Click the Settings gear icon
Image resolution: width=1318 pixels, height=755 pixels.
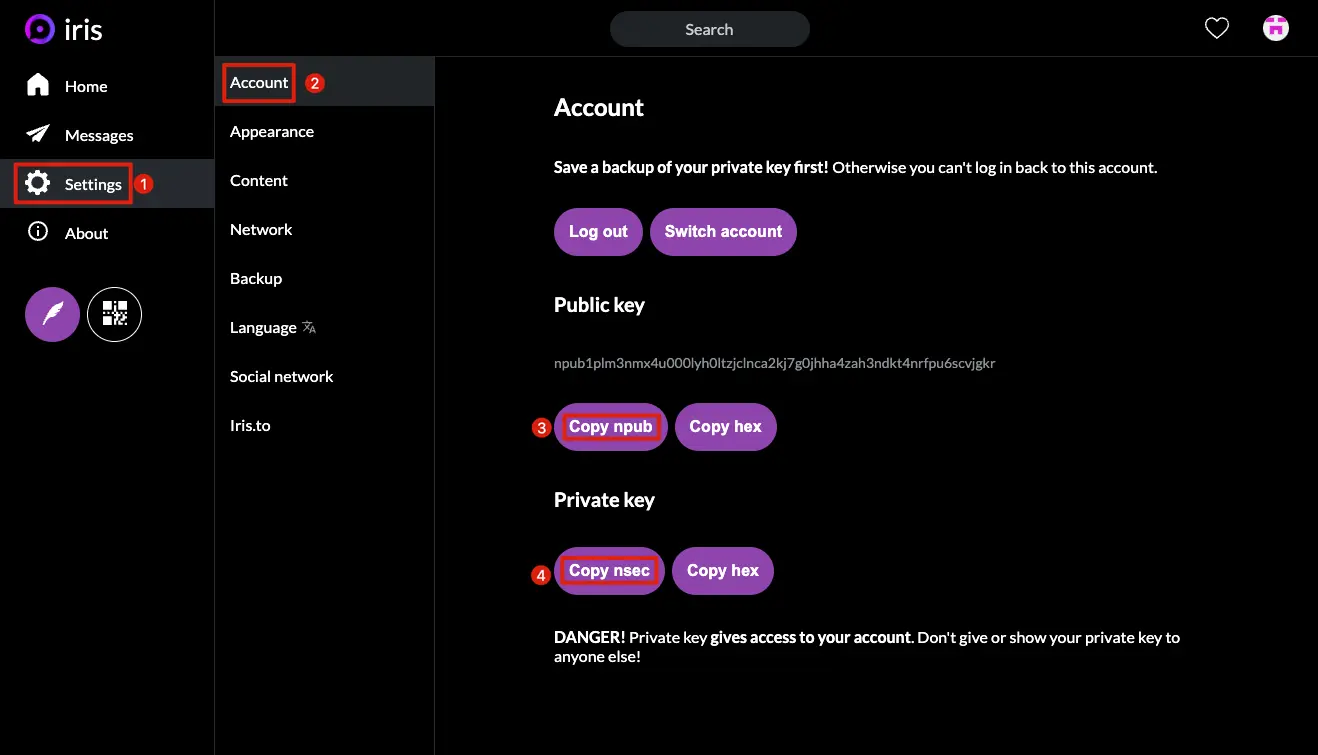37,184
